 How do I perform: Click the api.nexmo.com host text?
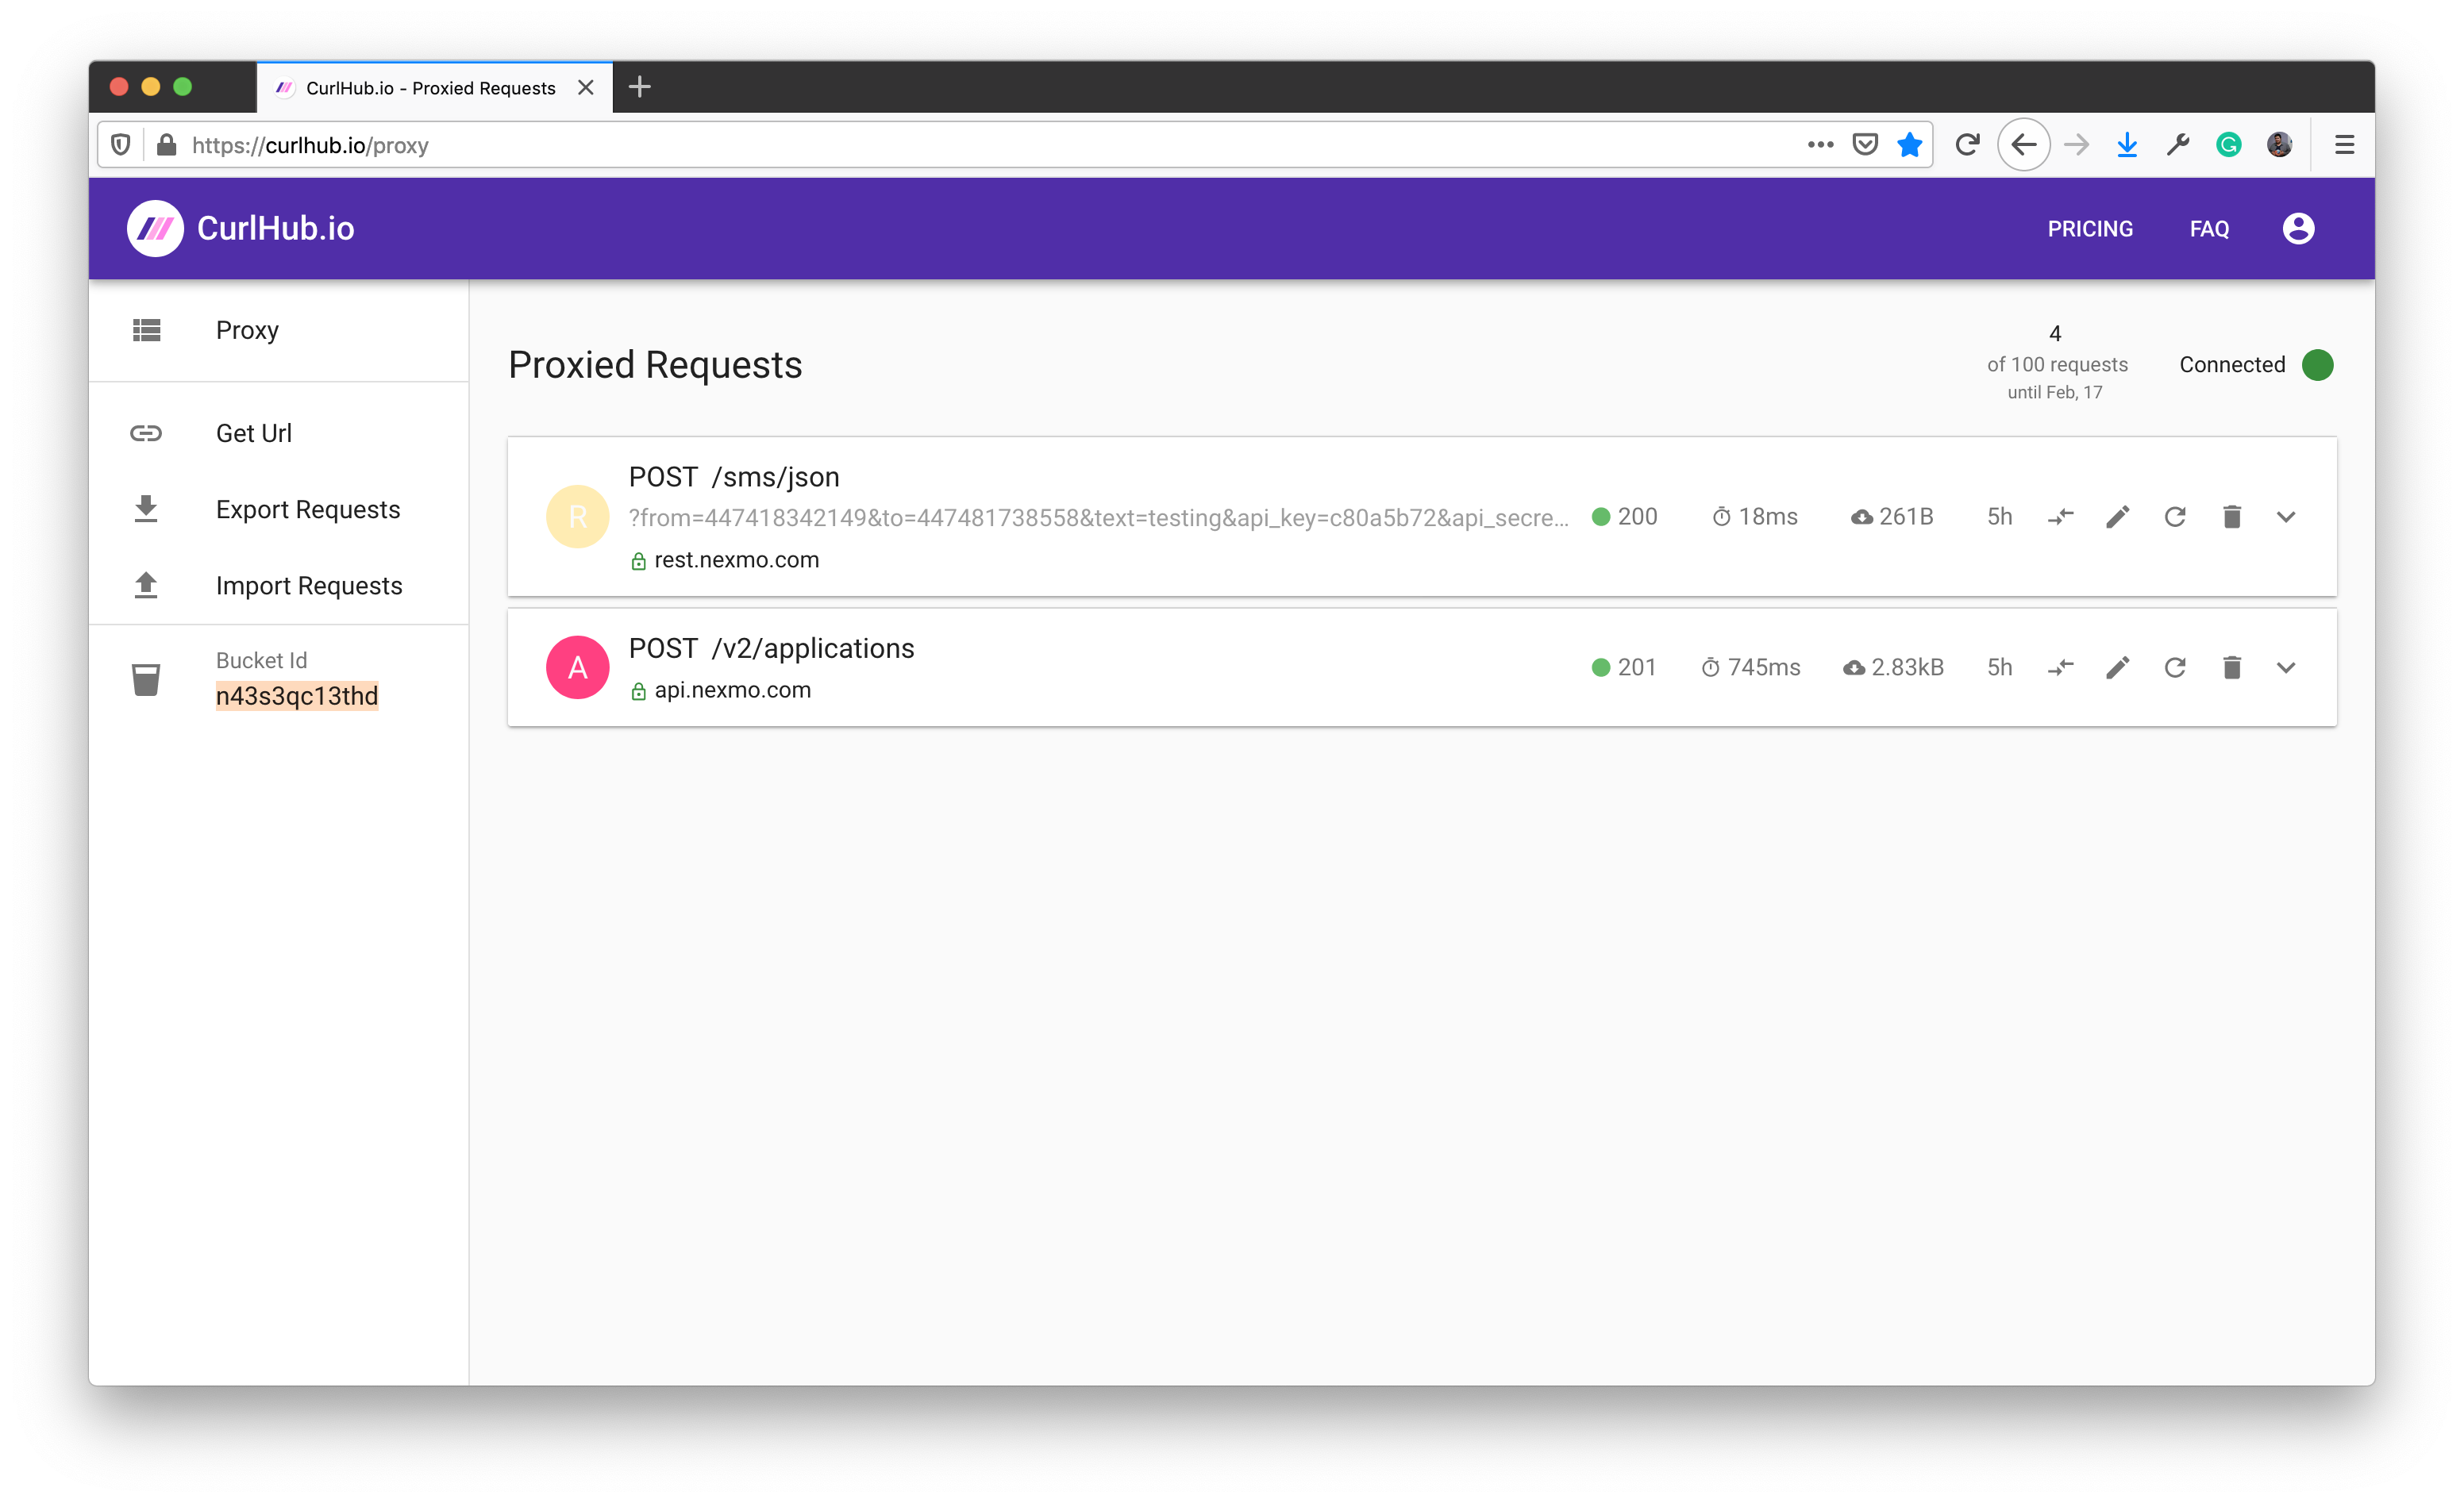[732, 690]
